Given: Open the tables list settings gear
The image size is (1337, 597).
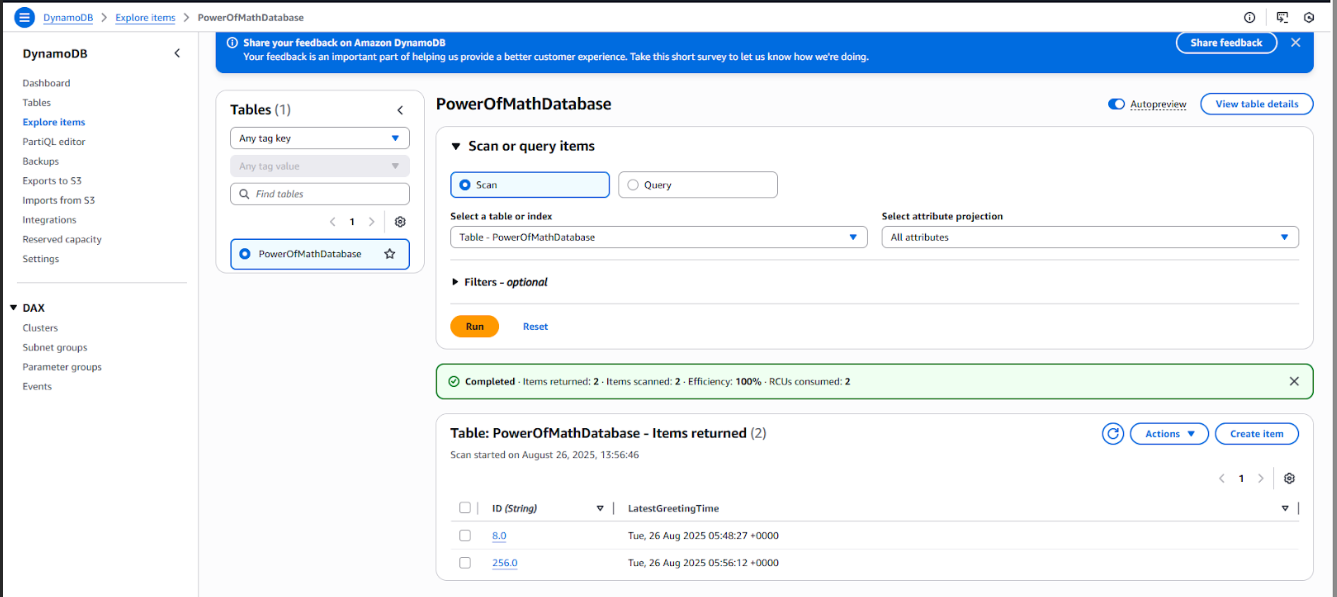Looking at the screenshot, I should pyautogui.click(x=400, y=222).
